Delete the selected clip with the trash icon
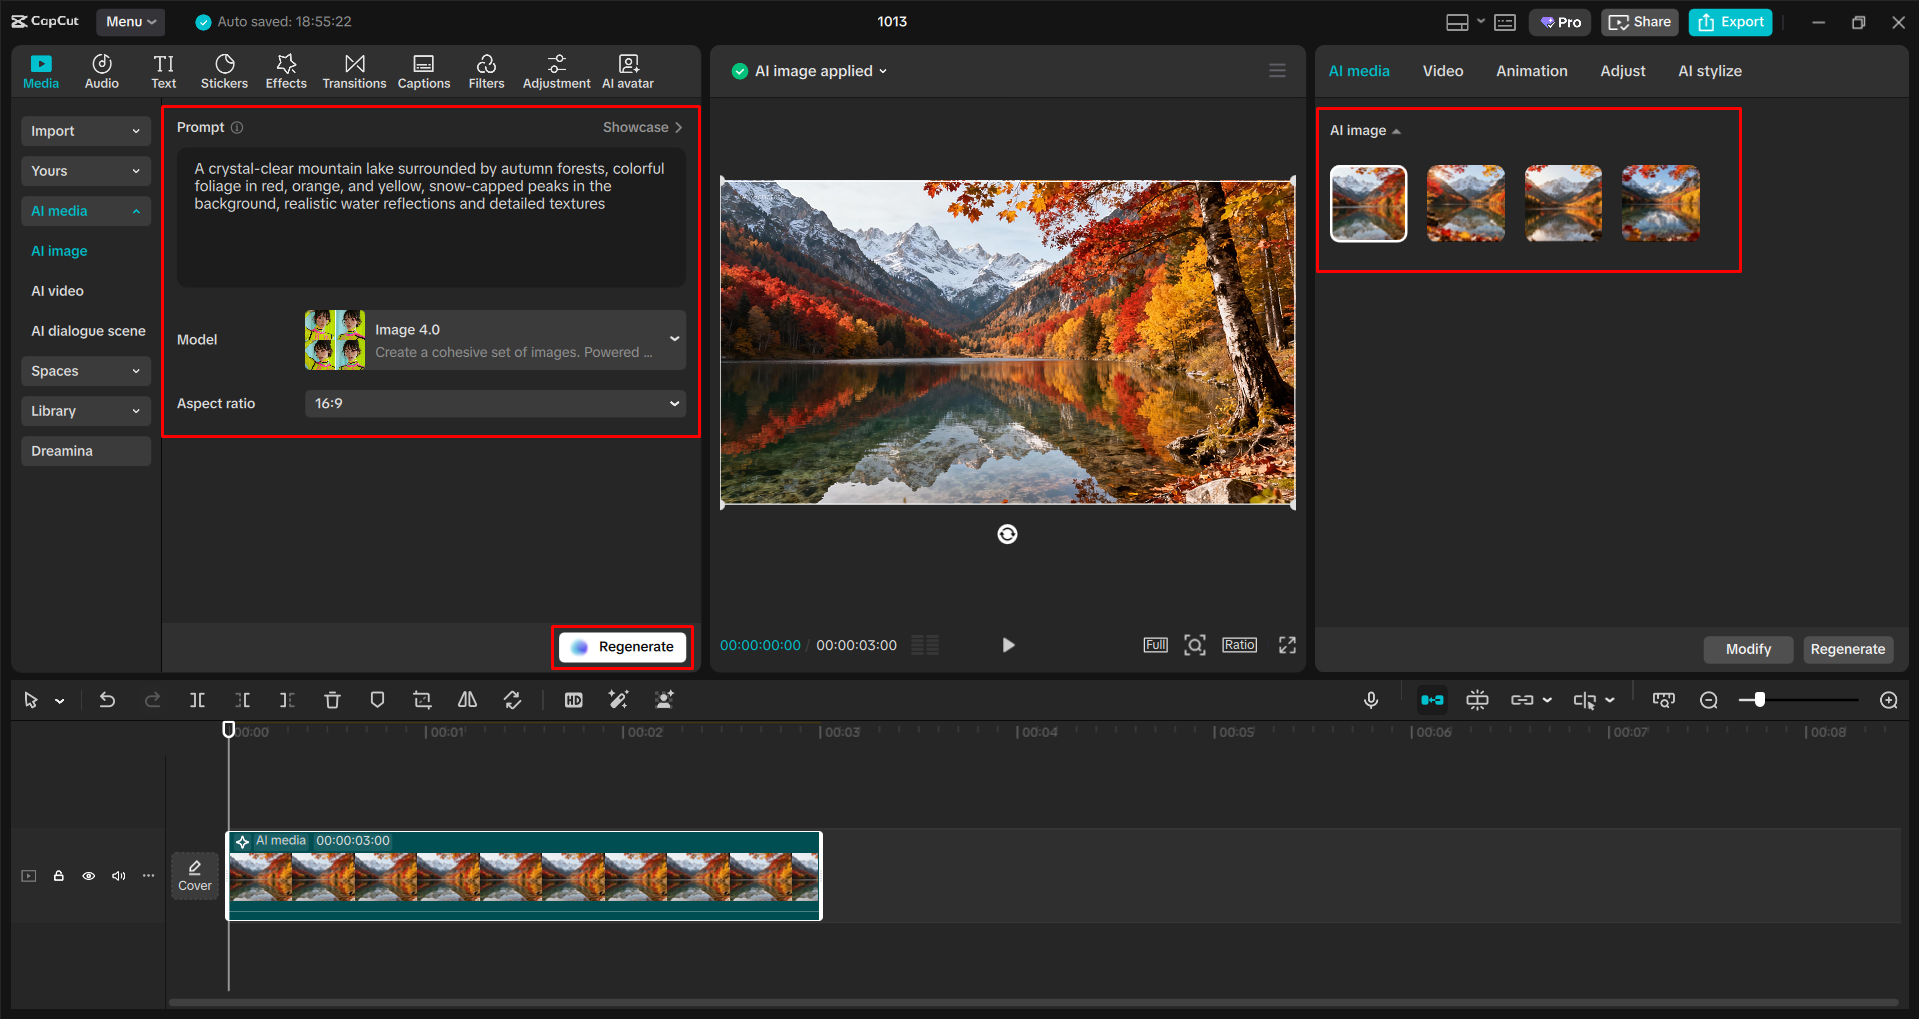1919x1019 pixels. click(x=332, y=700)
